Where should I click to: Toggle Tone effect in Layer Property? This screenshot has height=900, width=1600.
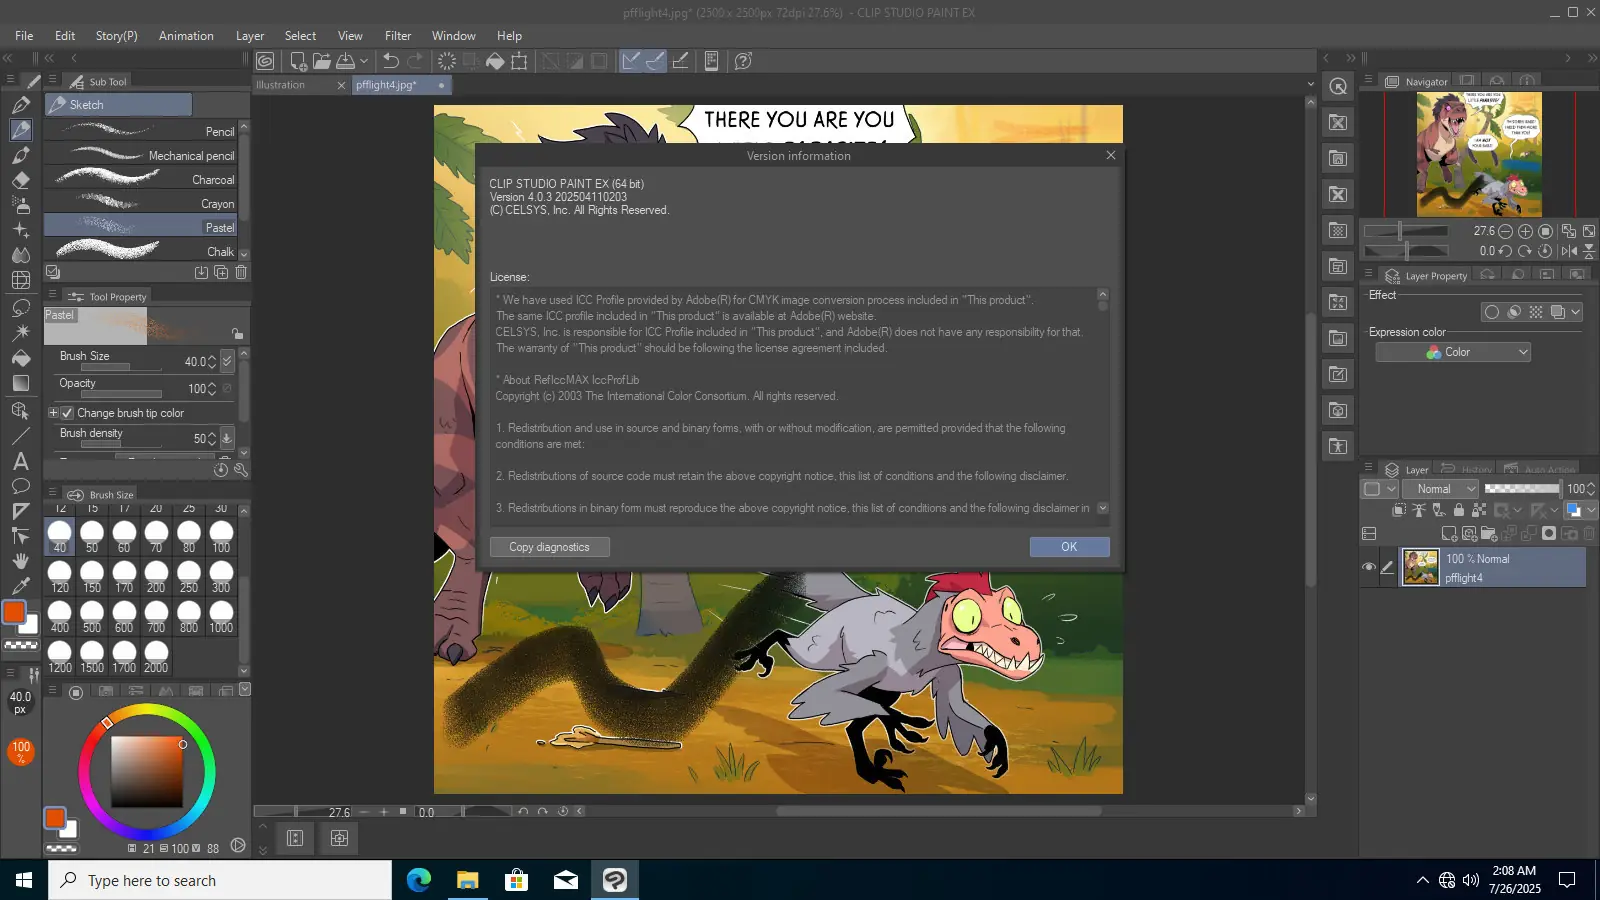1536,312
